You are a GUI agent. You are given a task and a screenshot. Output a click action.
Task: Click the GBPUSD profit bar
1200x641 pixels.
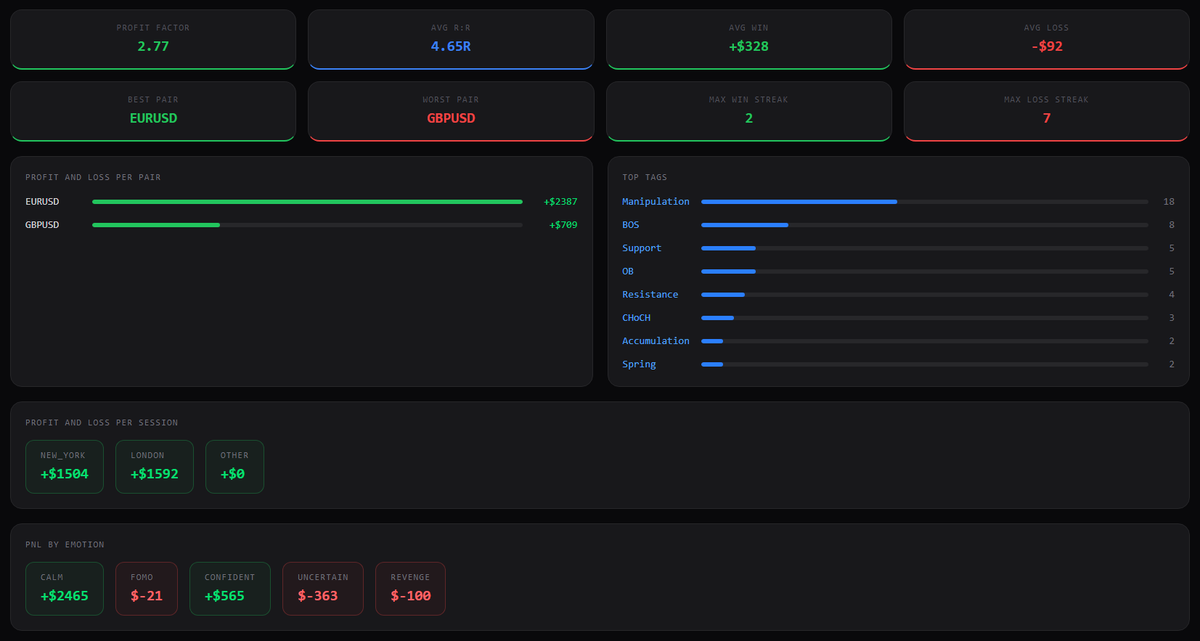coord(307,225)
